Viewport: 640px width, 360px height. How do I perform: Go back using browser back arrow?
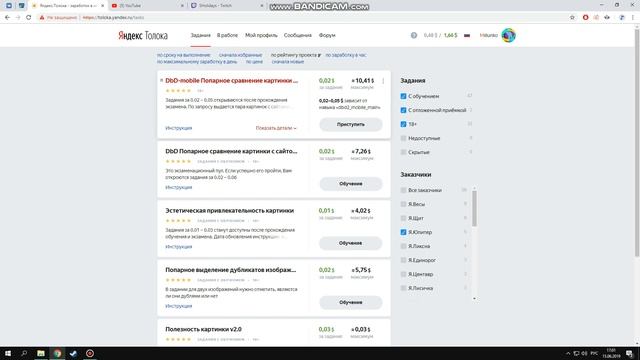coord(7,18)
